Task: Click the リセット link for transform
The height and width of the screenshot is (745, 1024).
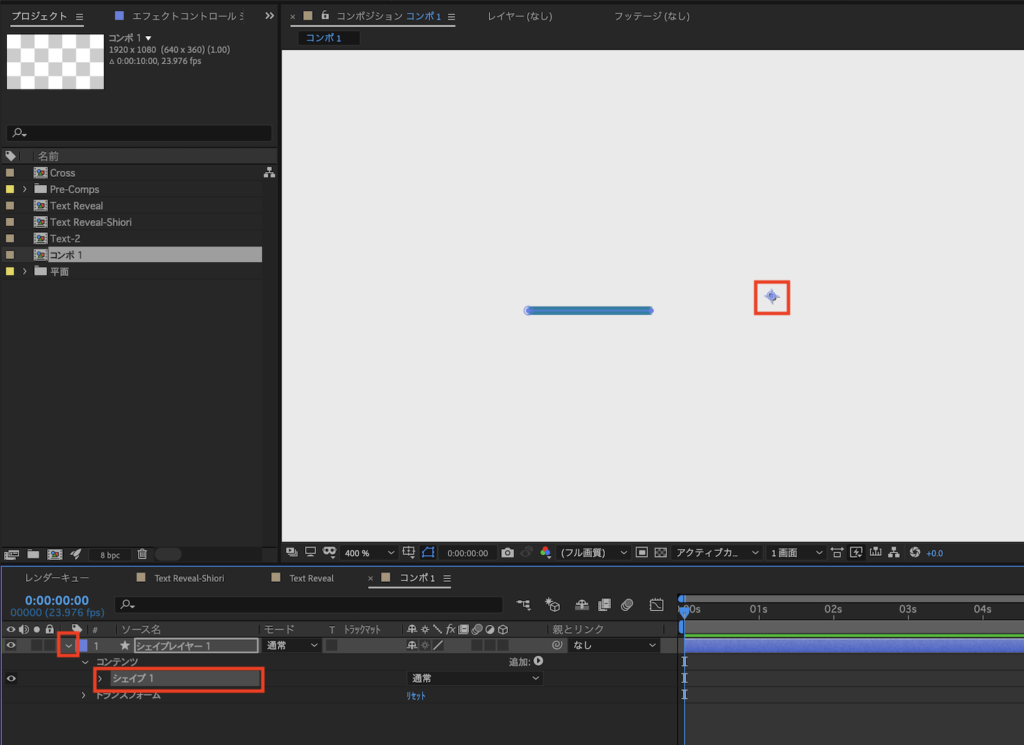Action: tap(415, 696)
